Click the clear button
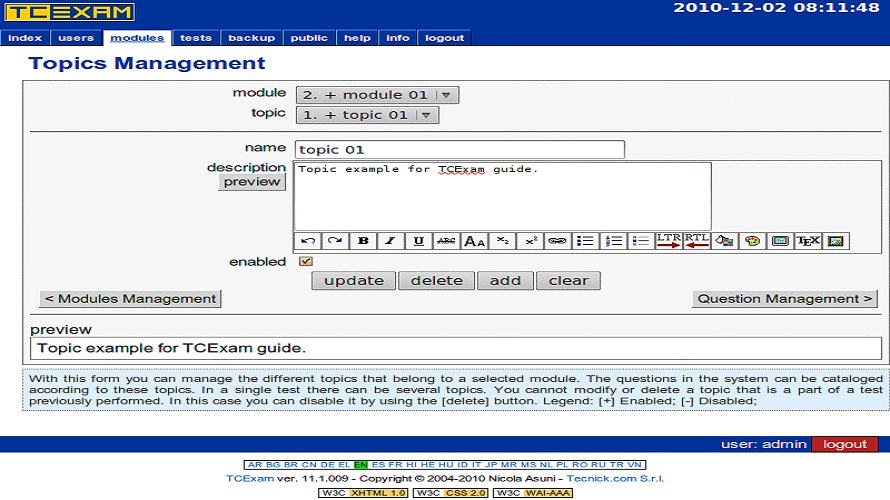The height and width of the screenshot is (500, 890). (x=568, y=280)
